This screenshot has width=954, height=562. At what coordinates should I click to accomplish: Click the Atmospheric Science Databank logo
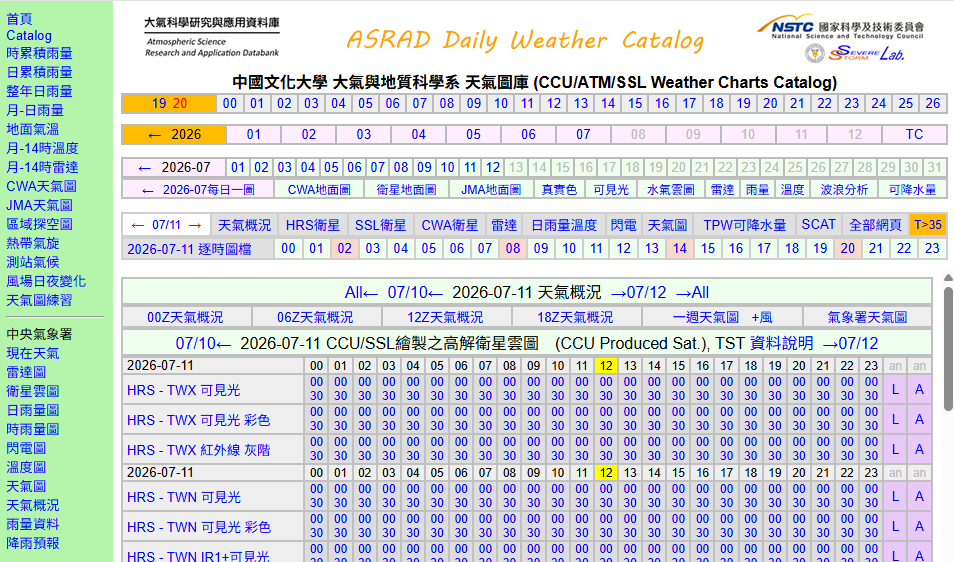(212, 37)
